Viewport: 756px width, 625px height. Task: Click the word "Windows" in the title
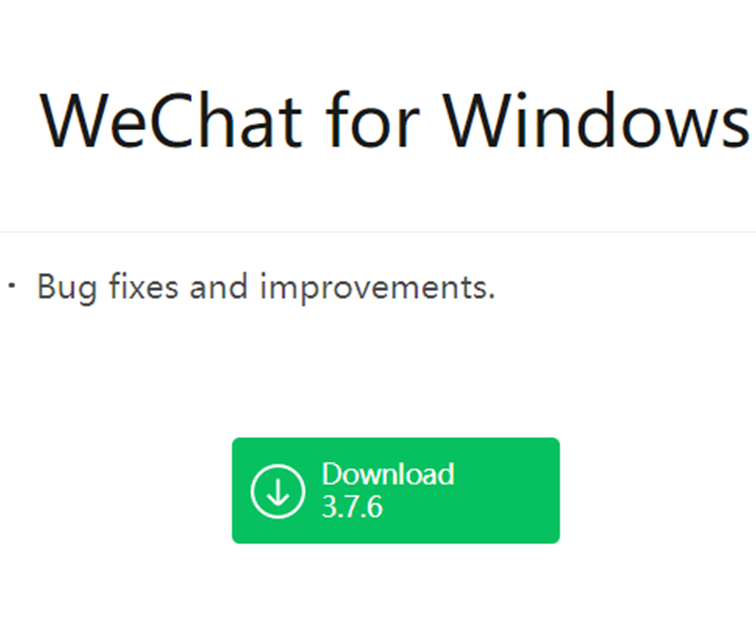coord(596,120)
